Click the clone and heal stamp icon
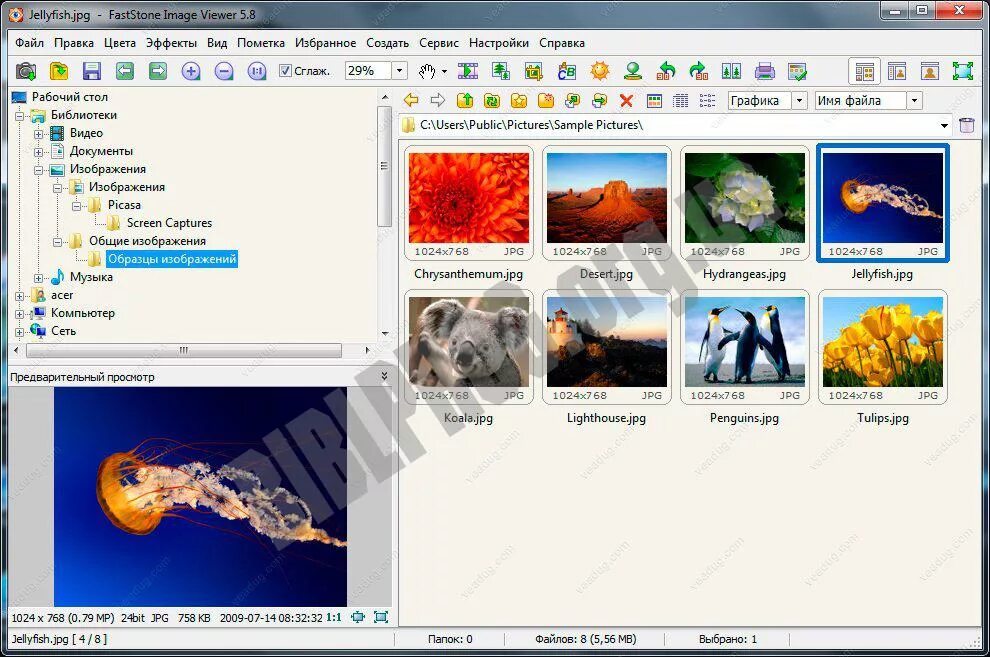Viewport: 990px width, 657px height. (x=633, y=71)
